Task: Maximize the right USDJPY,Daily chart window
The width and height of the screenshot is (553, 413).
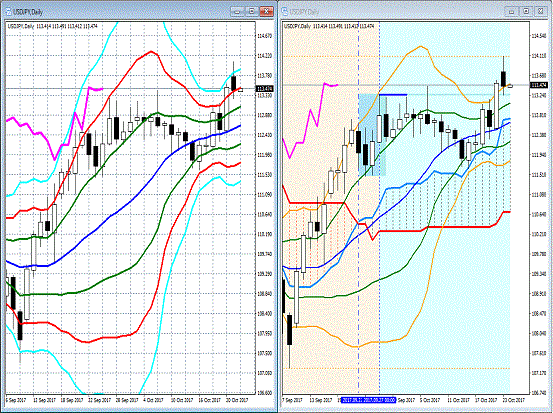Action: tap(526, 11)
